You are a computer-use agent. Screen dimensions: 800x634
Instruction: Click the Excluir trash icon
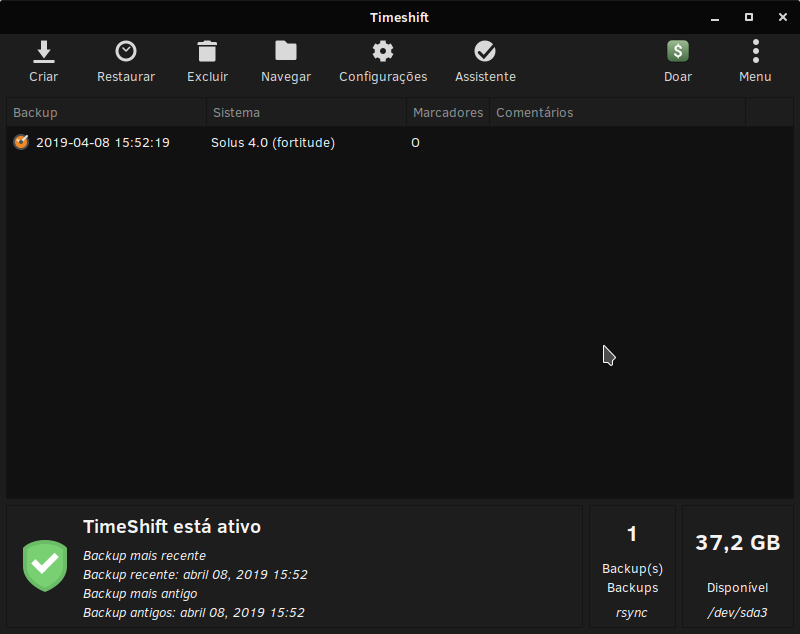(x=207, y=52)
